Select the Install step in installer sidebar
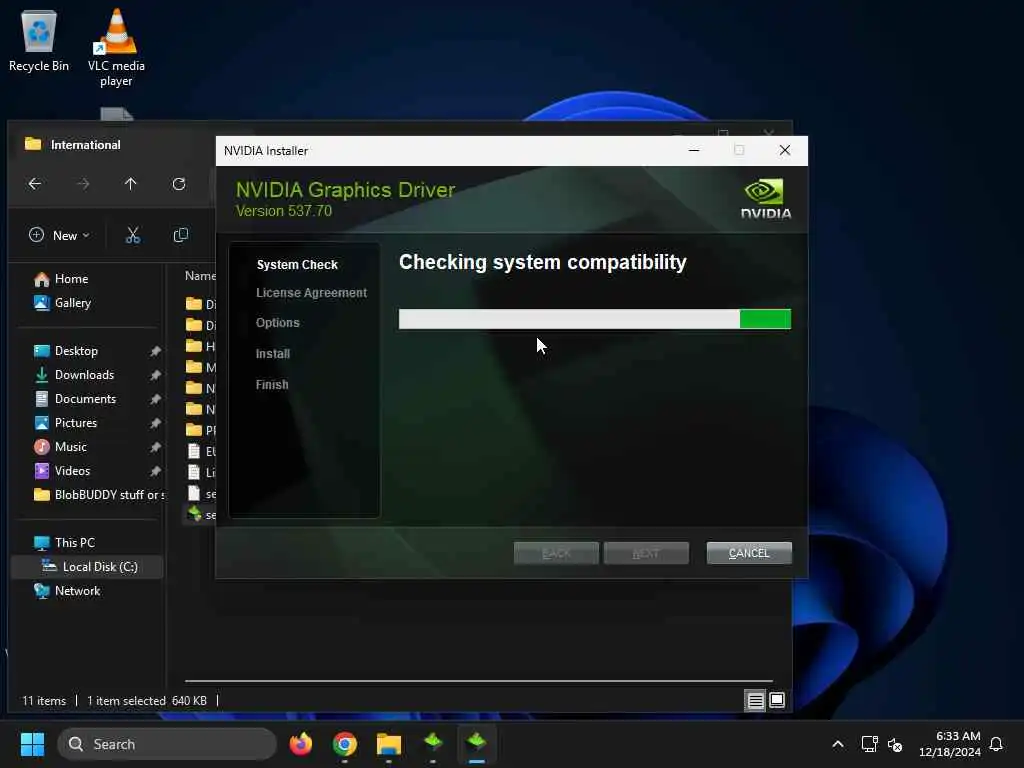Image resolution: width=1024 pixels, height=768 pixels. coord(272,354)
